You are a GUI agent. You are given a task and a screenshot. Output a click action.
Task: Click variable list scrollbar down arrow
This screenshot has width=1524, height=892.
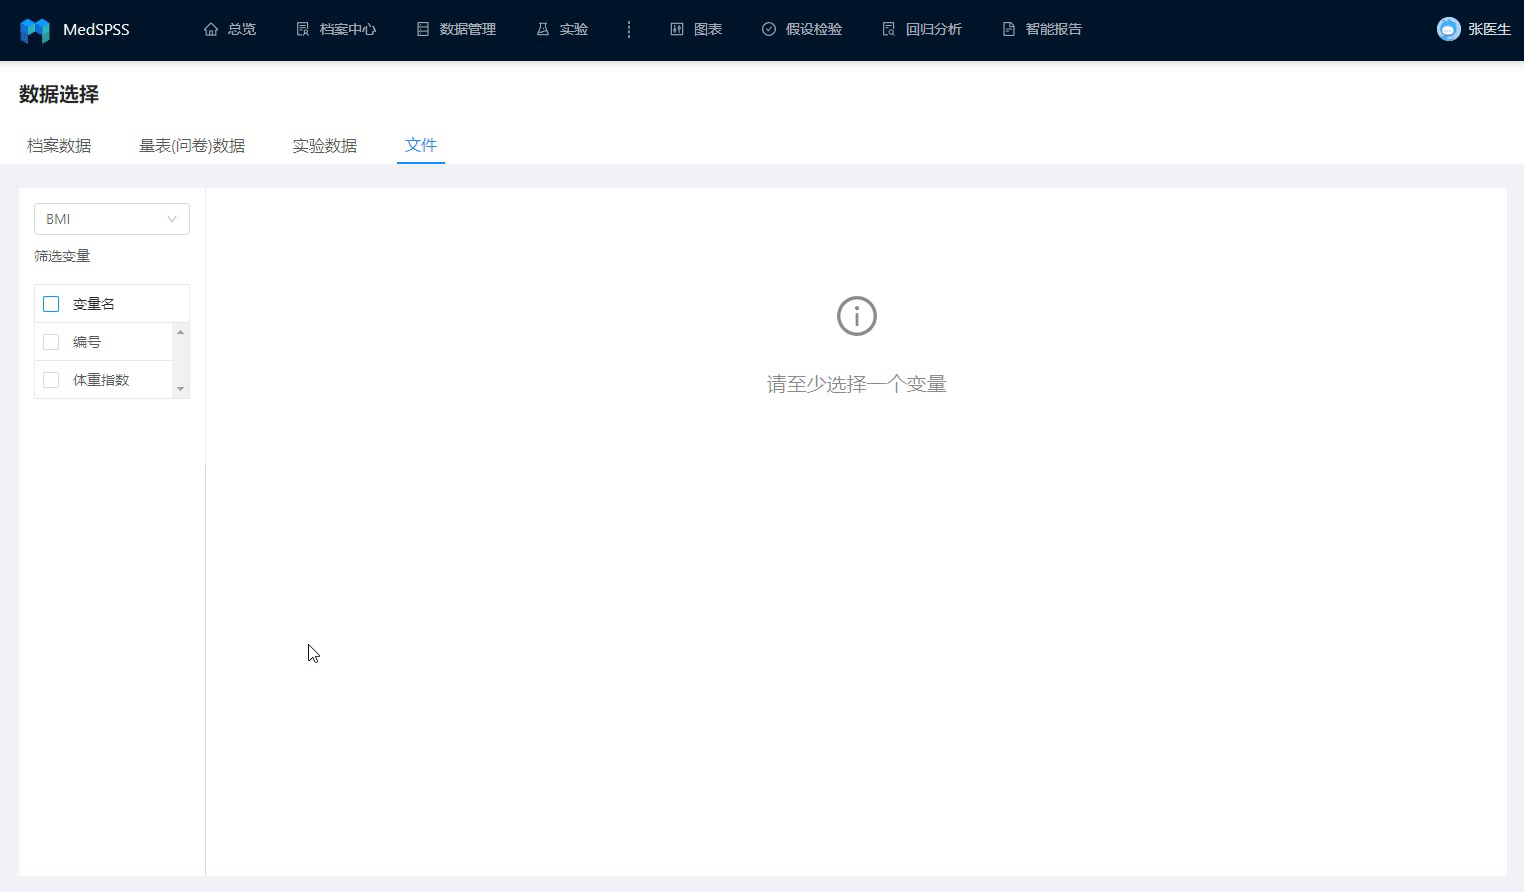(181, 389)
